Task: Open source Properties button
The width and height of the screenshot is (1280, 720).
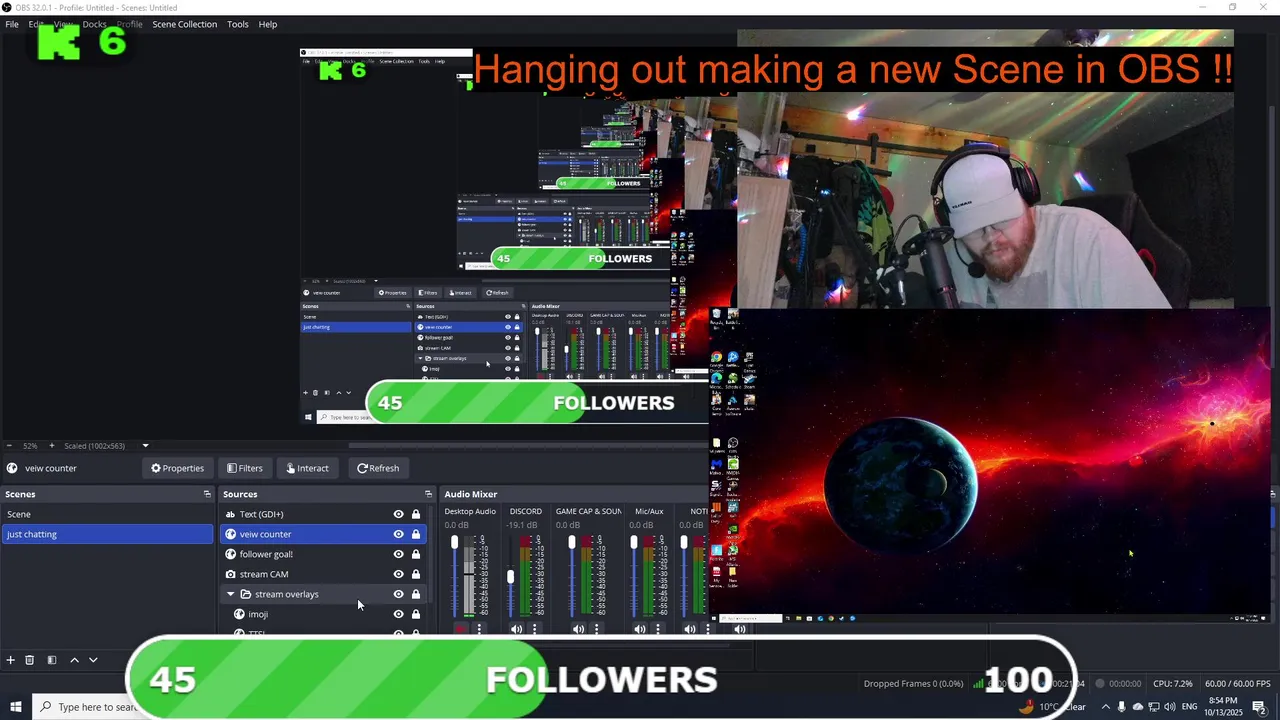Action: tap(177, 468)
